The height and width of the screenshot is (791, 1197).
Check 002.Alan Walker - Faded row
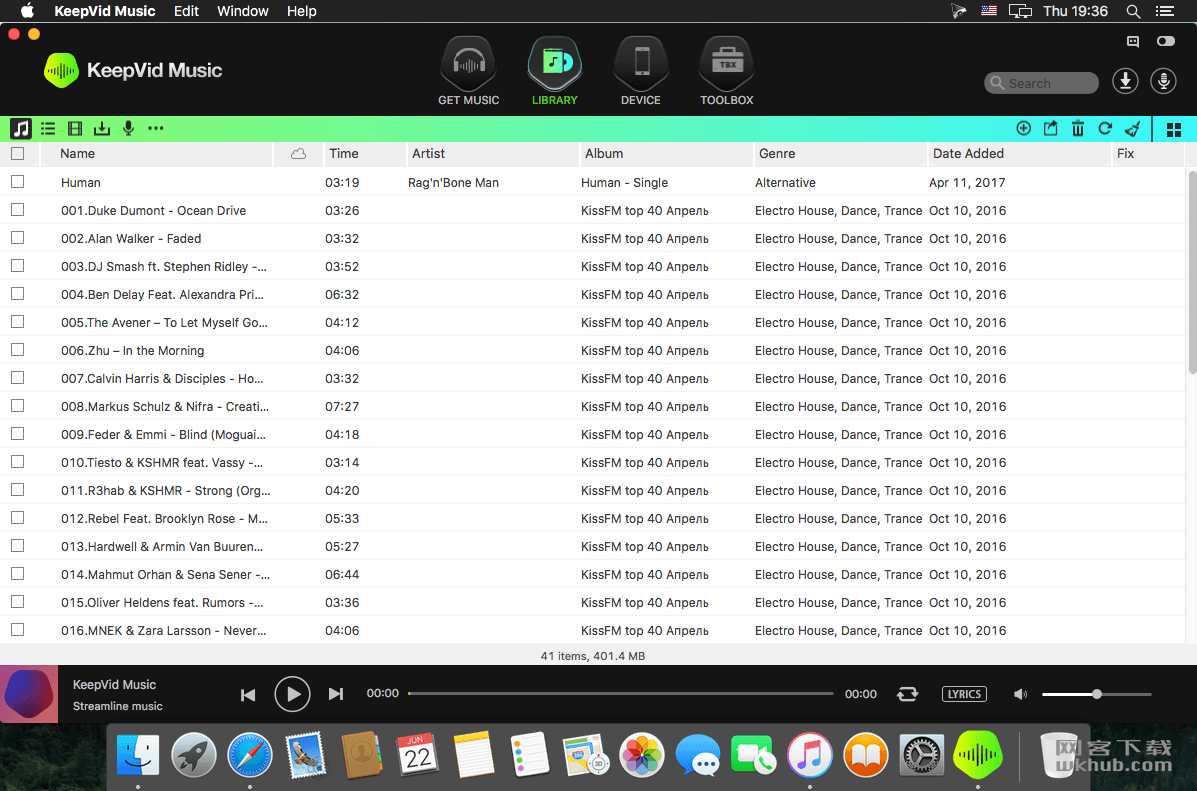click(x=18, y=238)
